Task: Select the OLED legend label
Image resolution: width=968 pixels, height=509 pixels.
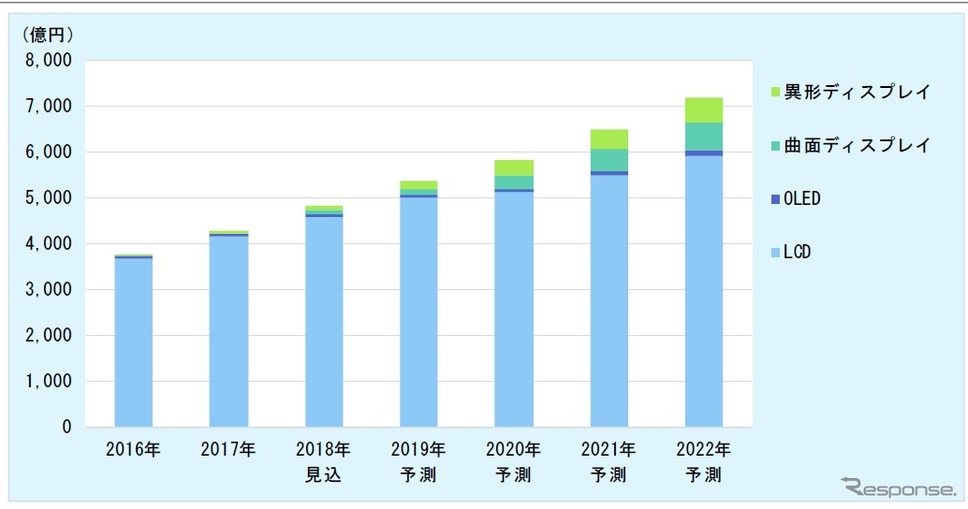Action: [802, 198]
